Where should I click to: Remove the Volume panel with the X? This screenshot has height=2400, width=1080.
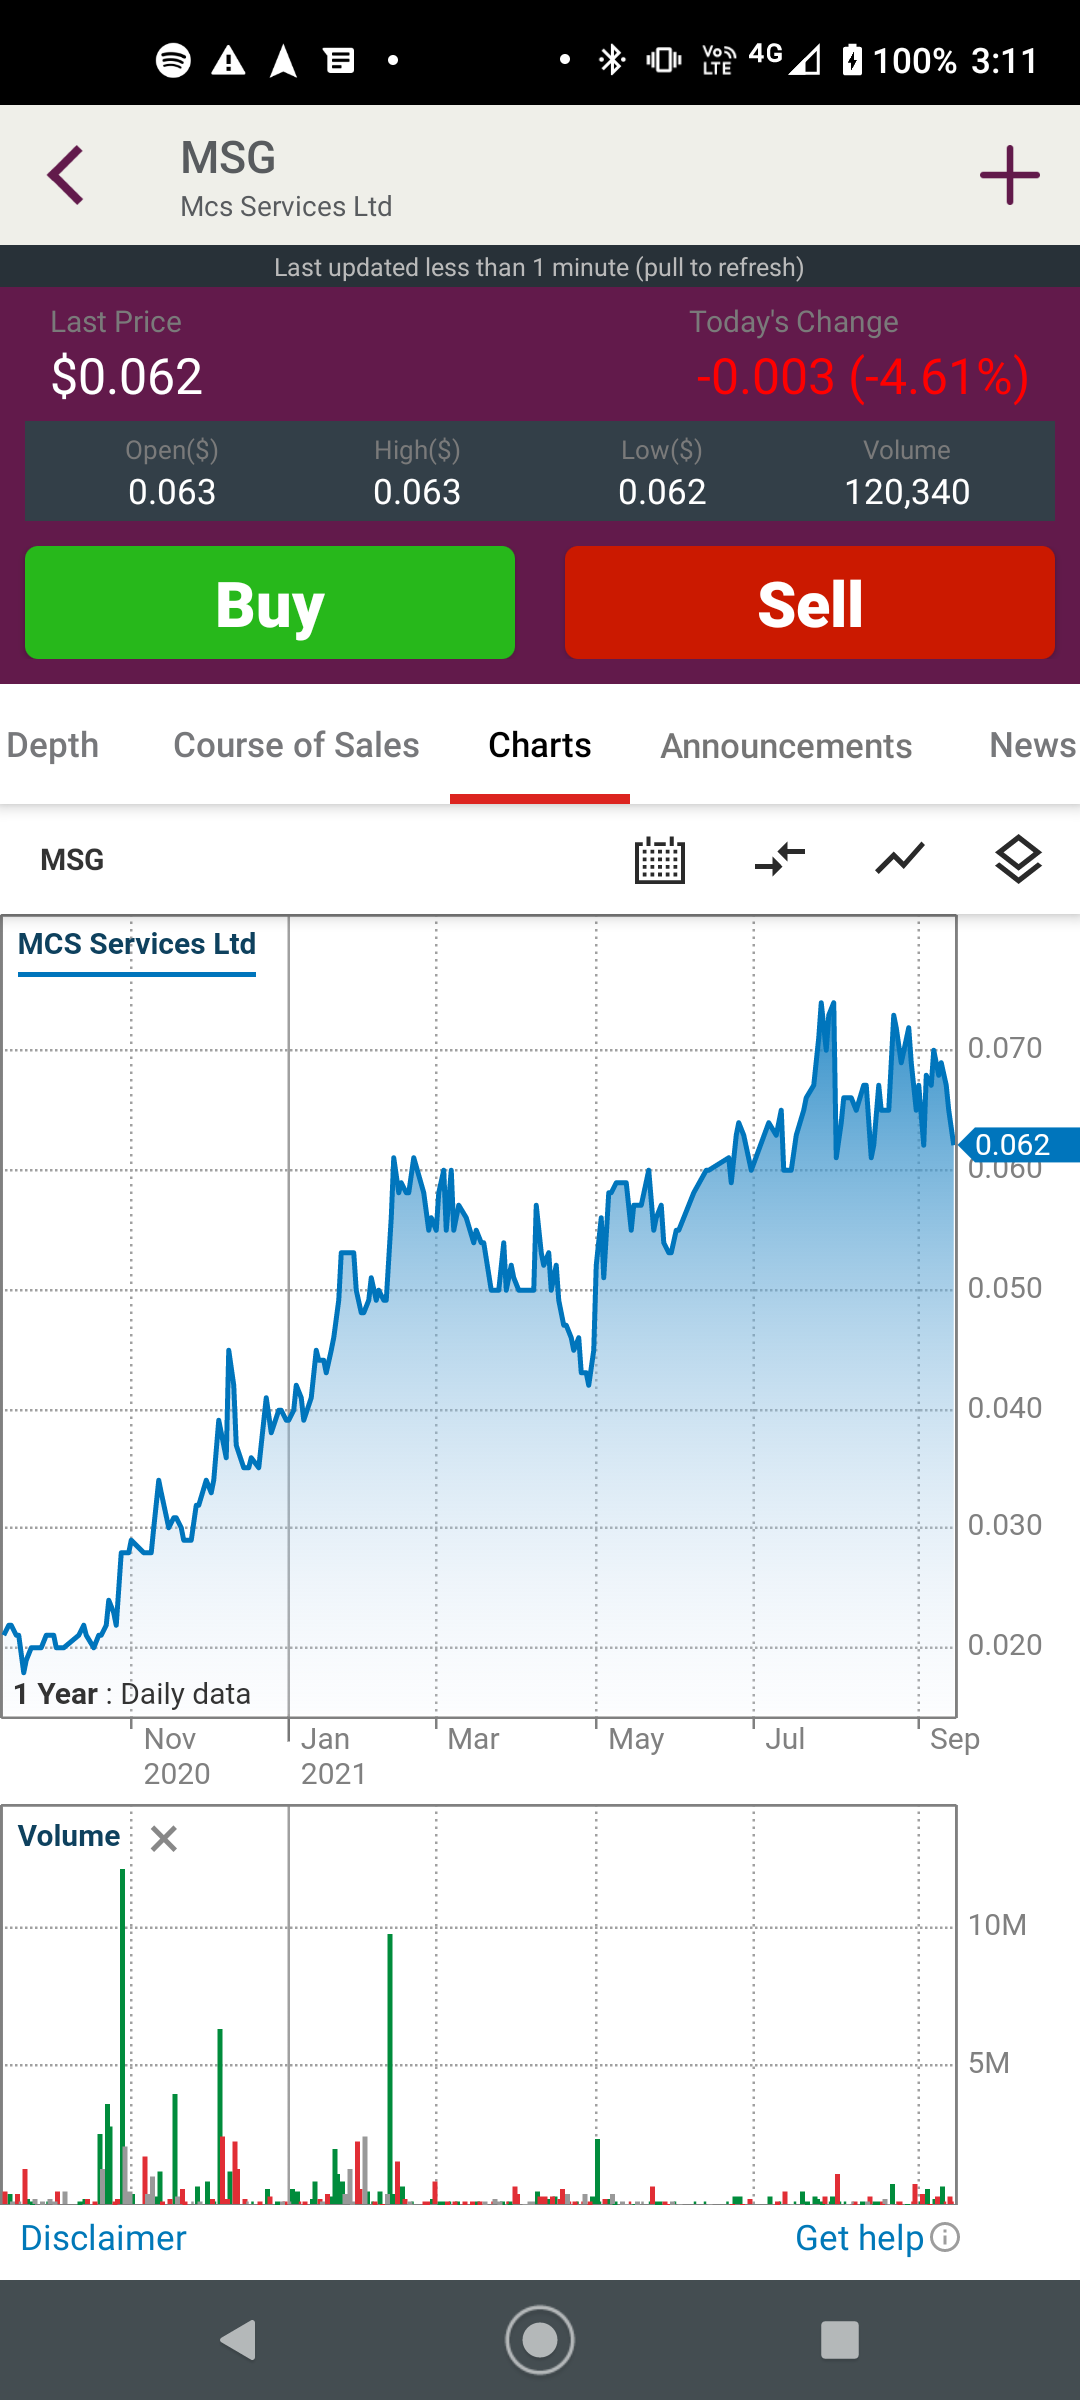(164, 1838)
